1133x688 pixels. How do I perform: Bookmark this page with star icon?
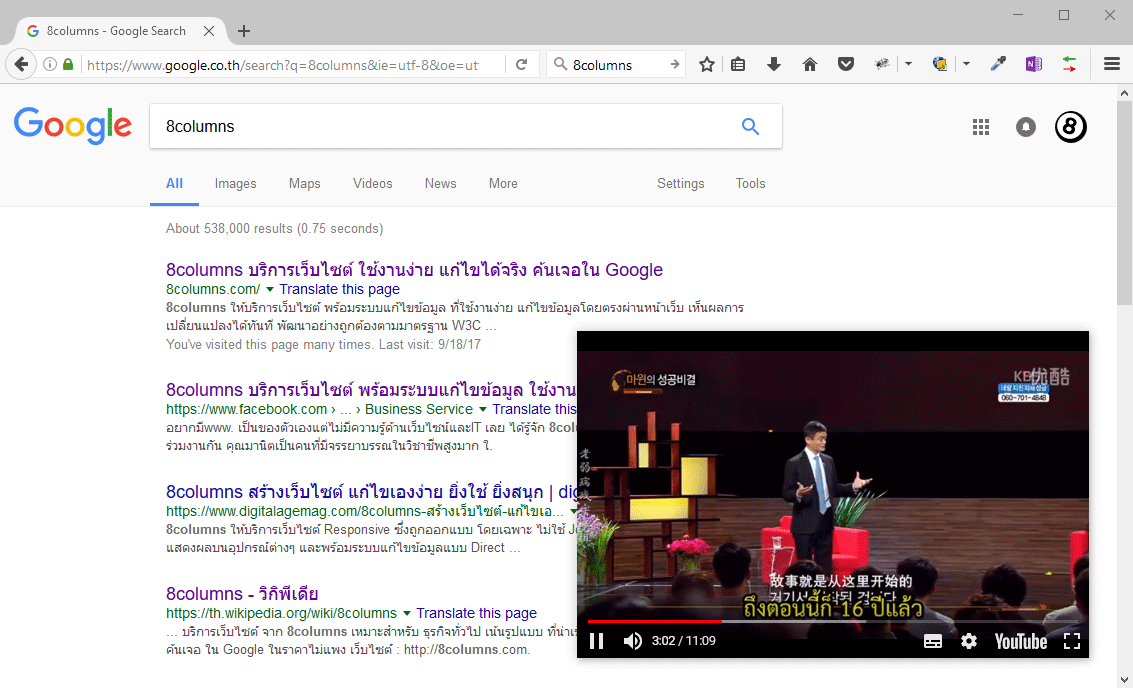[707, 64]
